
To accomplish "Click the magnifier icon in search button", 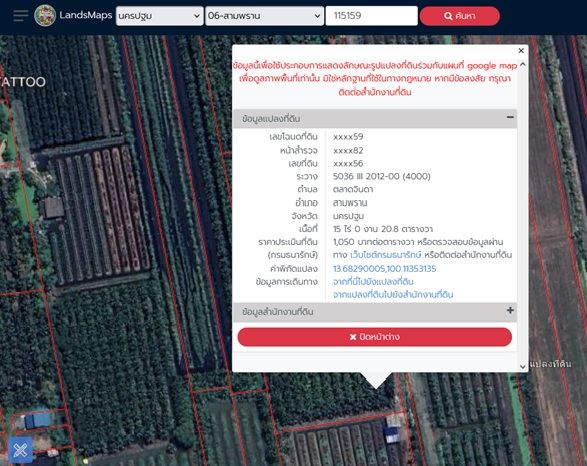I will (448, 16).
